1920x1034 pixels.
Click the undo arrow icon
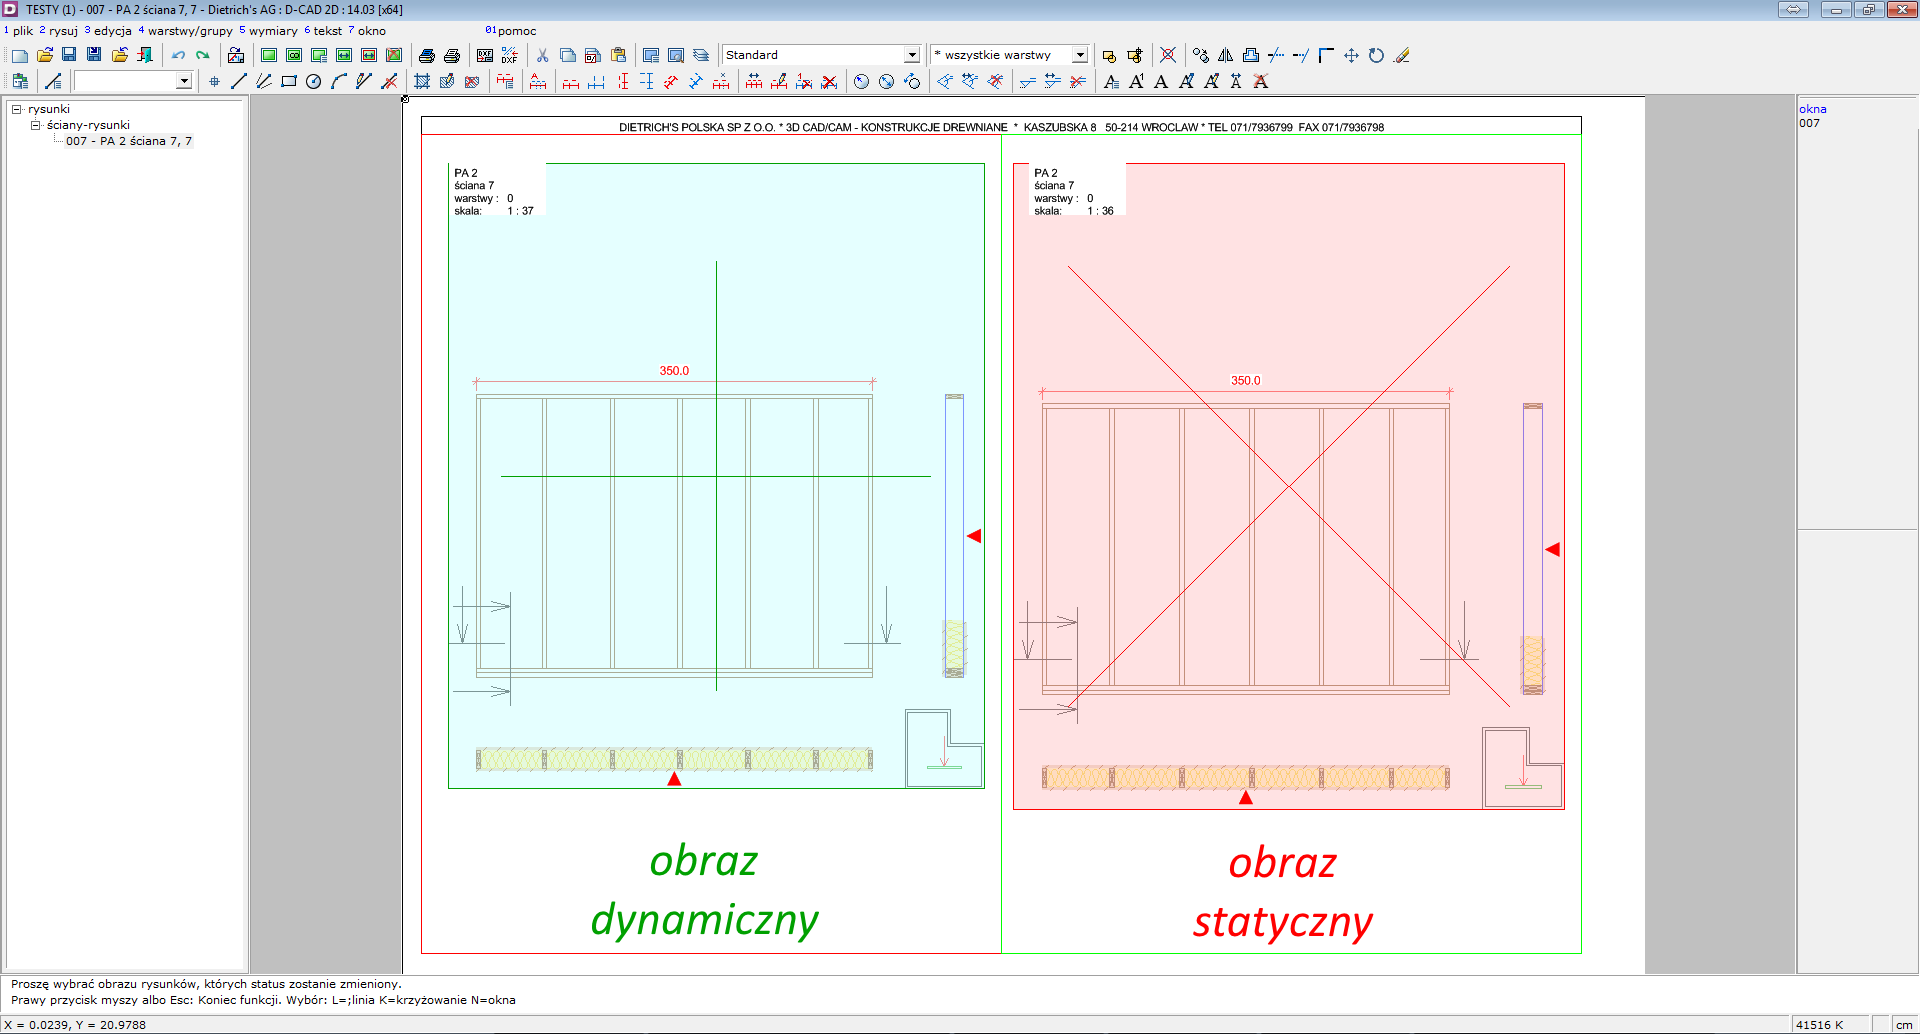pos(178,56)
